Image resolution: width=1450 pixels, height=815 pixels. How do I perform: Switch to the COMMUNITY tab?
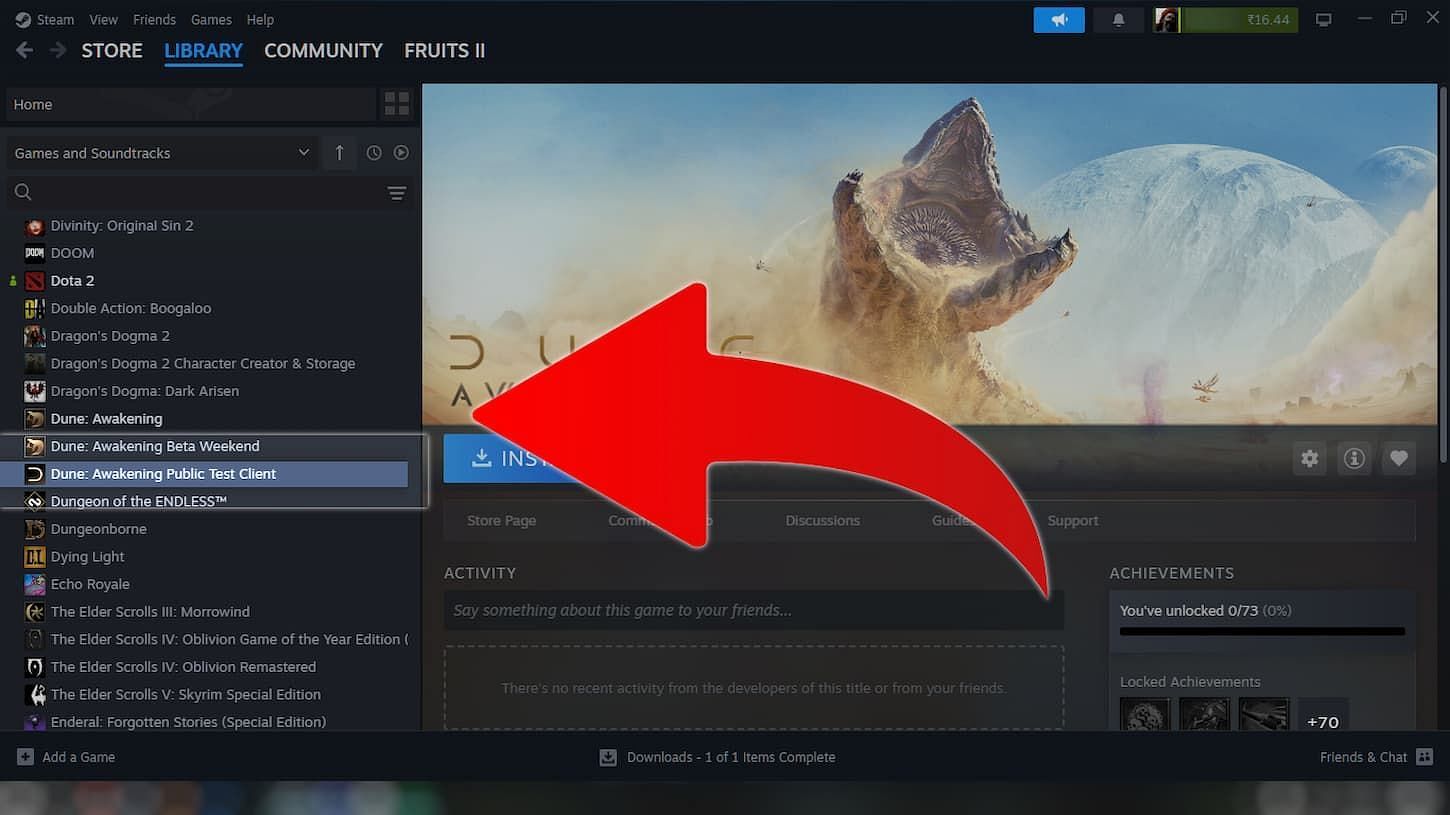tap(323, 50)
